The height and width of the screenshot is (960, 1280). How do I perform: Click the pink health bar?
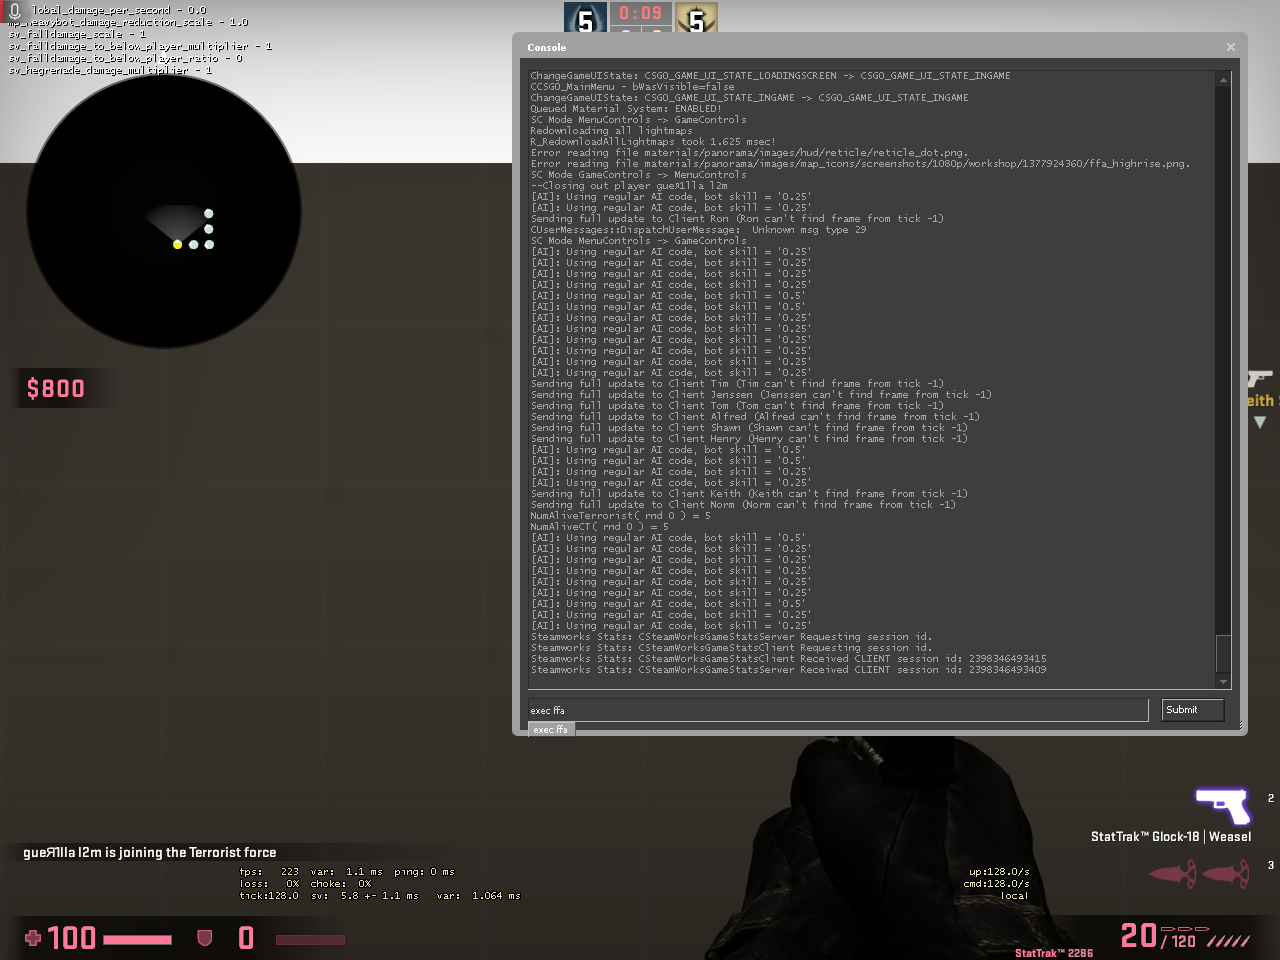[x=138, y=940]
